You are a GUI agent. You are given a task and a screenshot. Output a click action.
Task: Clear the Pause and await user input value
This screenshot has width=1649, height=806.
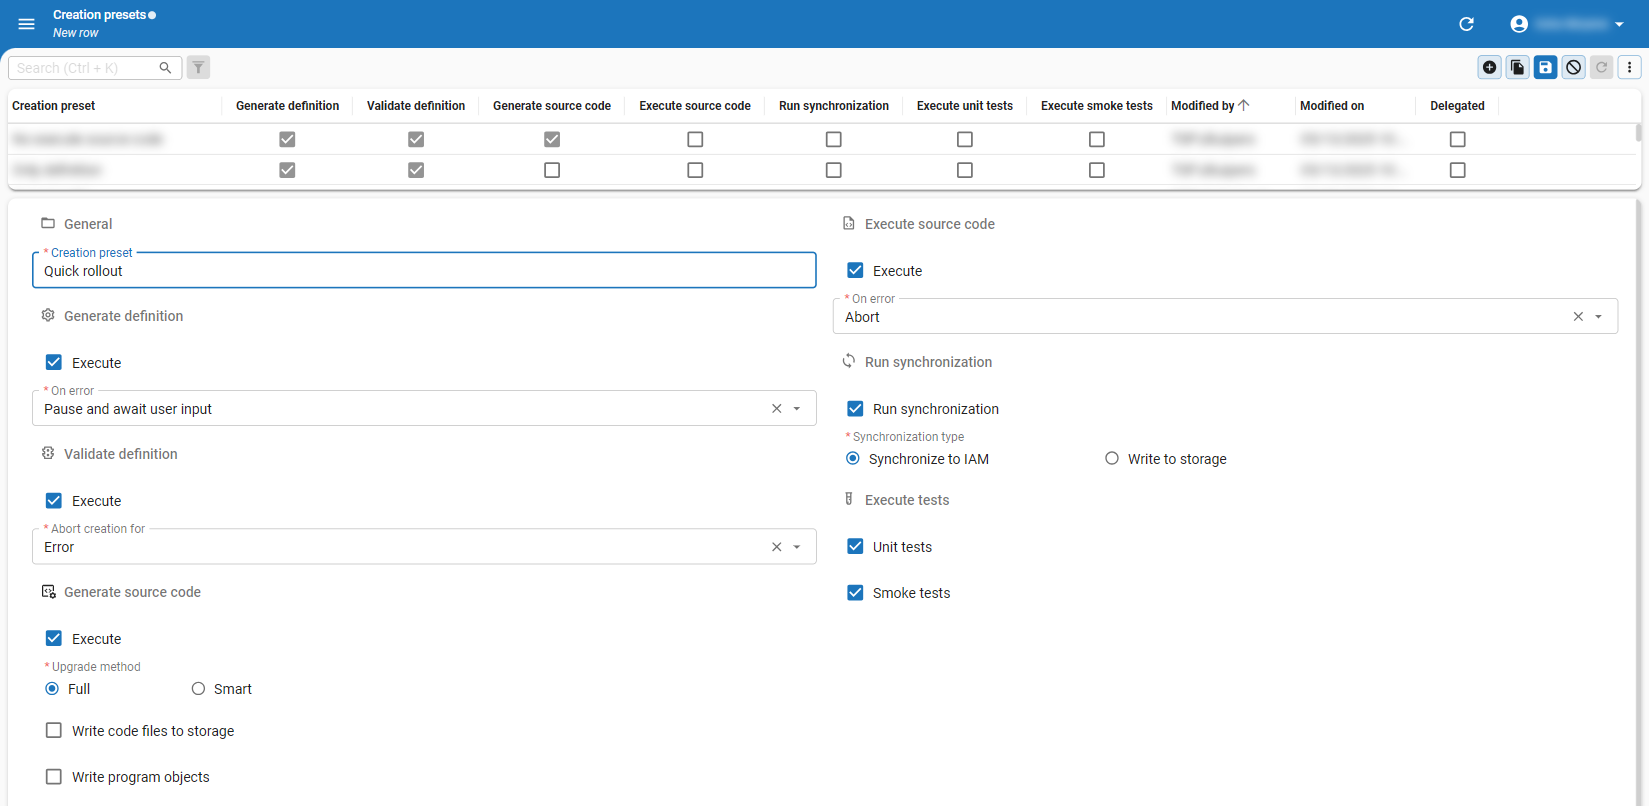pos(777,408)
